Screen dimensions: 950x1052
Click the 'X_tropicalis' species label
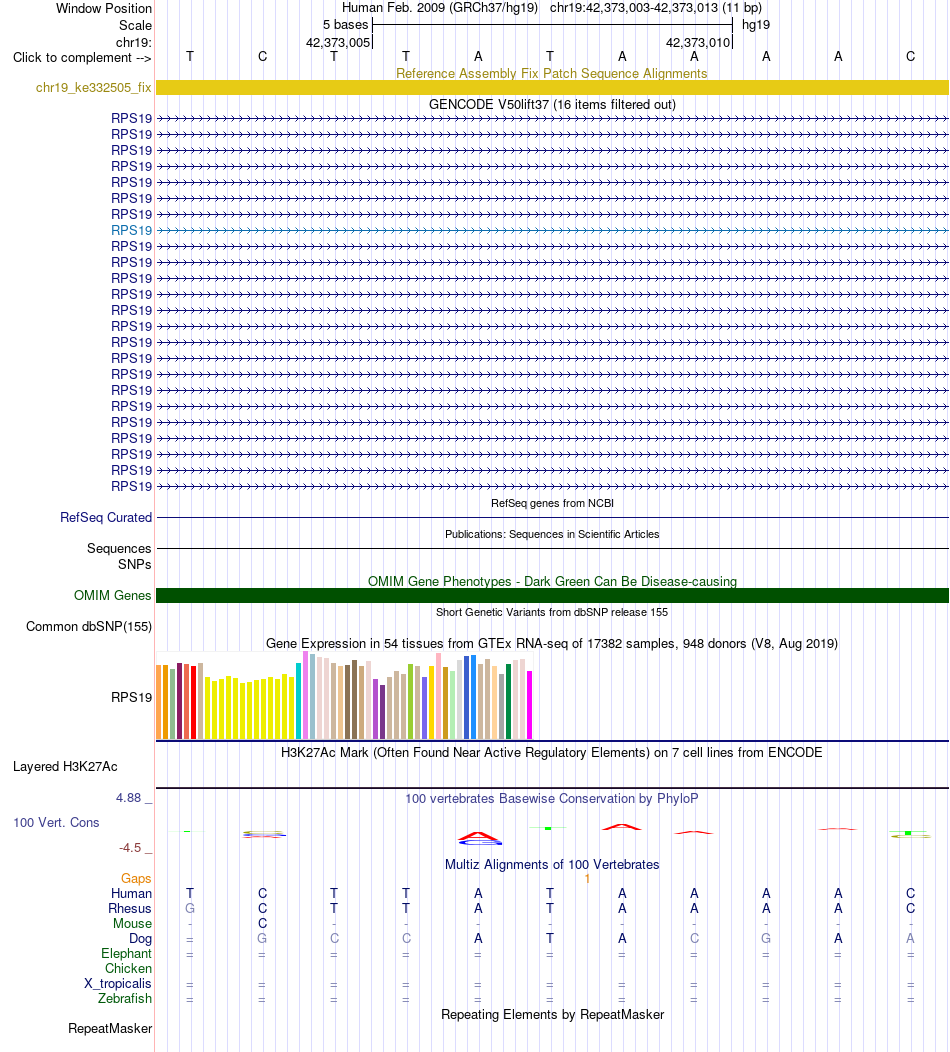pyautogui.click(x=118, y=984)
